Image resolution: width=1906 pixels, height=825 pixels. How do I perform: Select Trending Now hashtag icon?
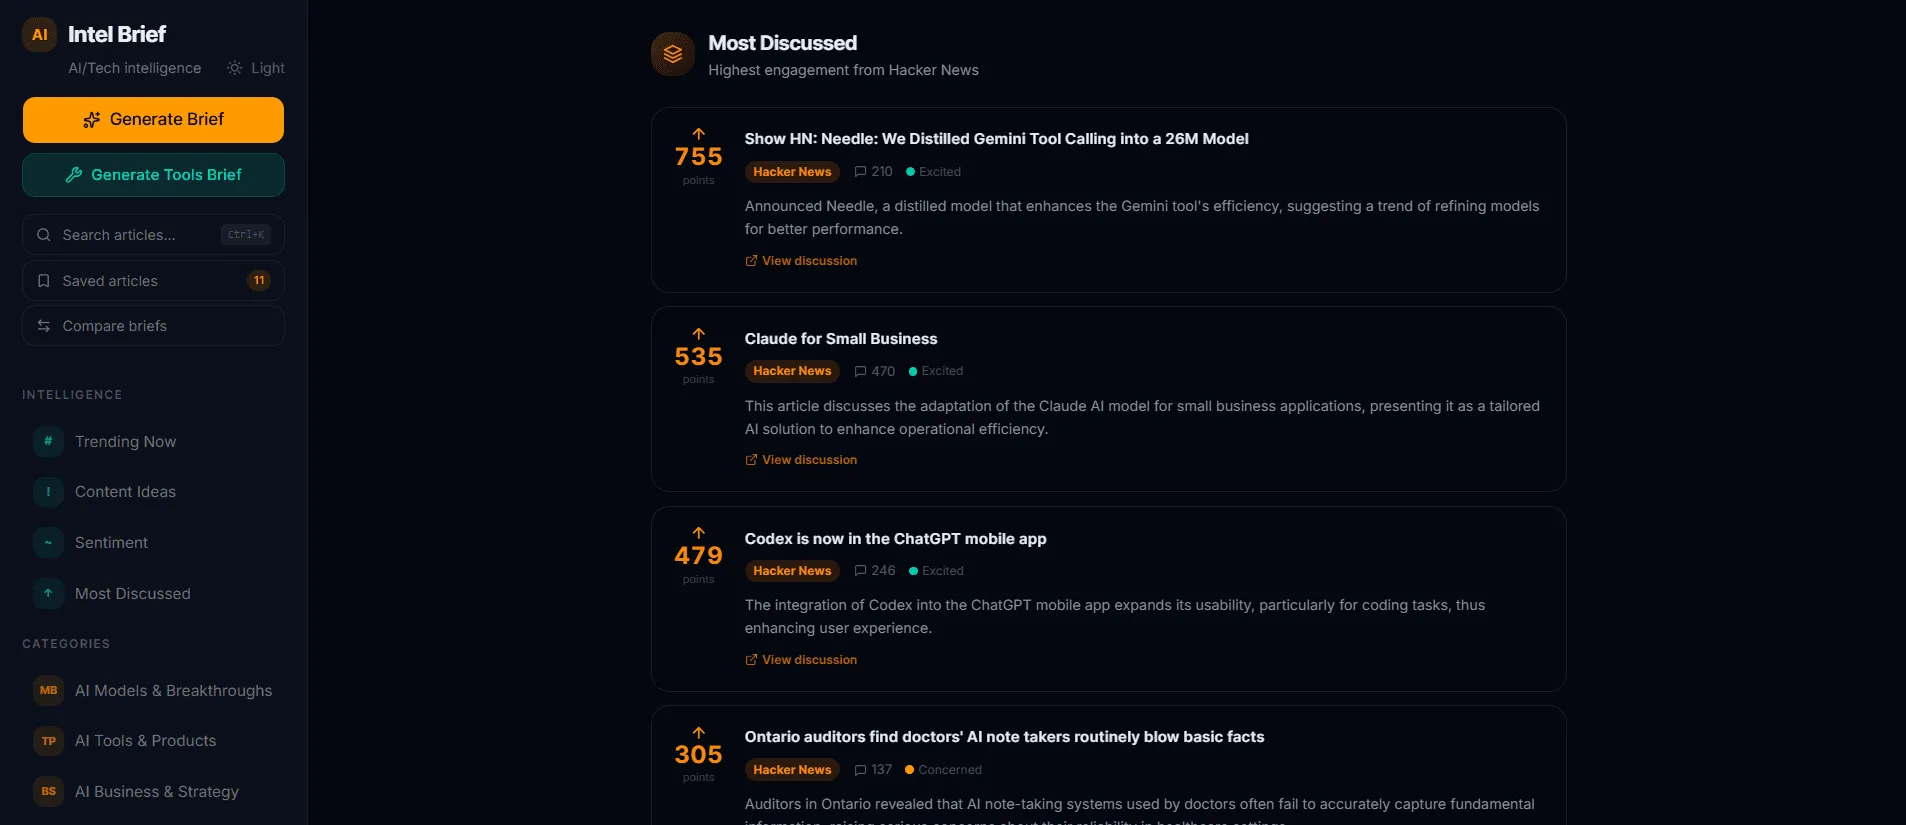coord(48,441)
